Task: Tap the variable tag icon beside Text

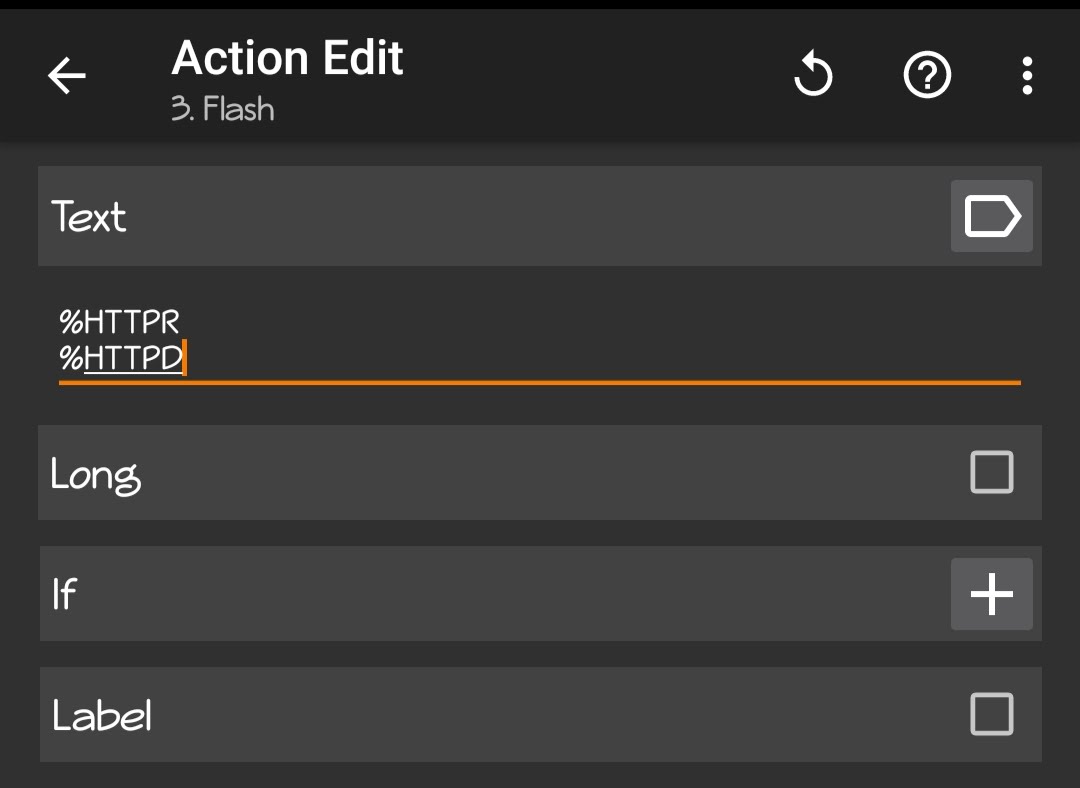Action: tap(991, 216)
